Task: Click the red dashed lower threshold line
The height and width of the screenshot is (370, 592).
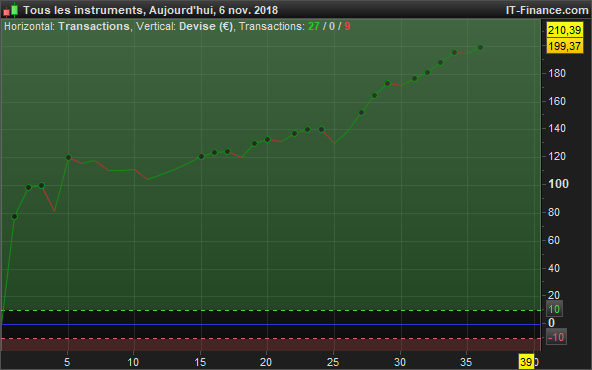Action: [x=270, y=339]
